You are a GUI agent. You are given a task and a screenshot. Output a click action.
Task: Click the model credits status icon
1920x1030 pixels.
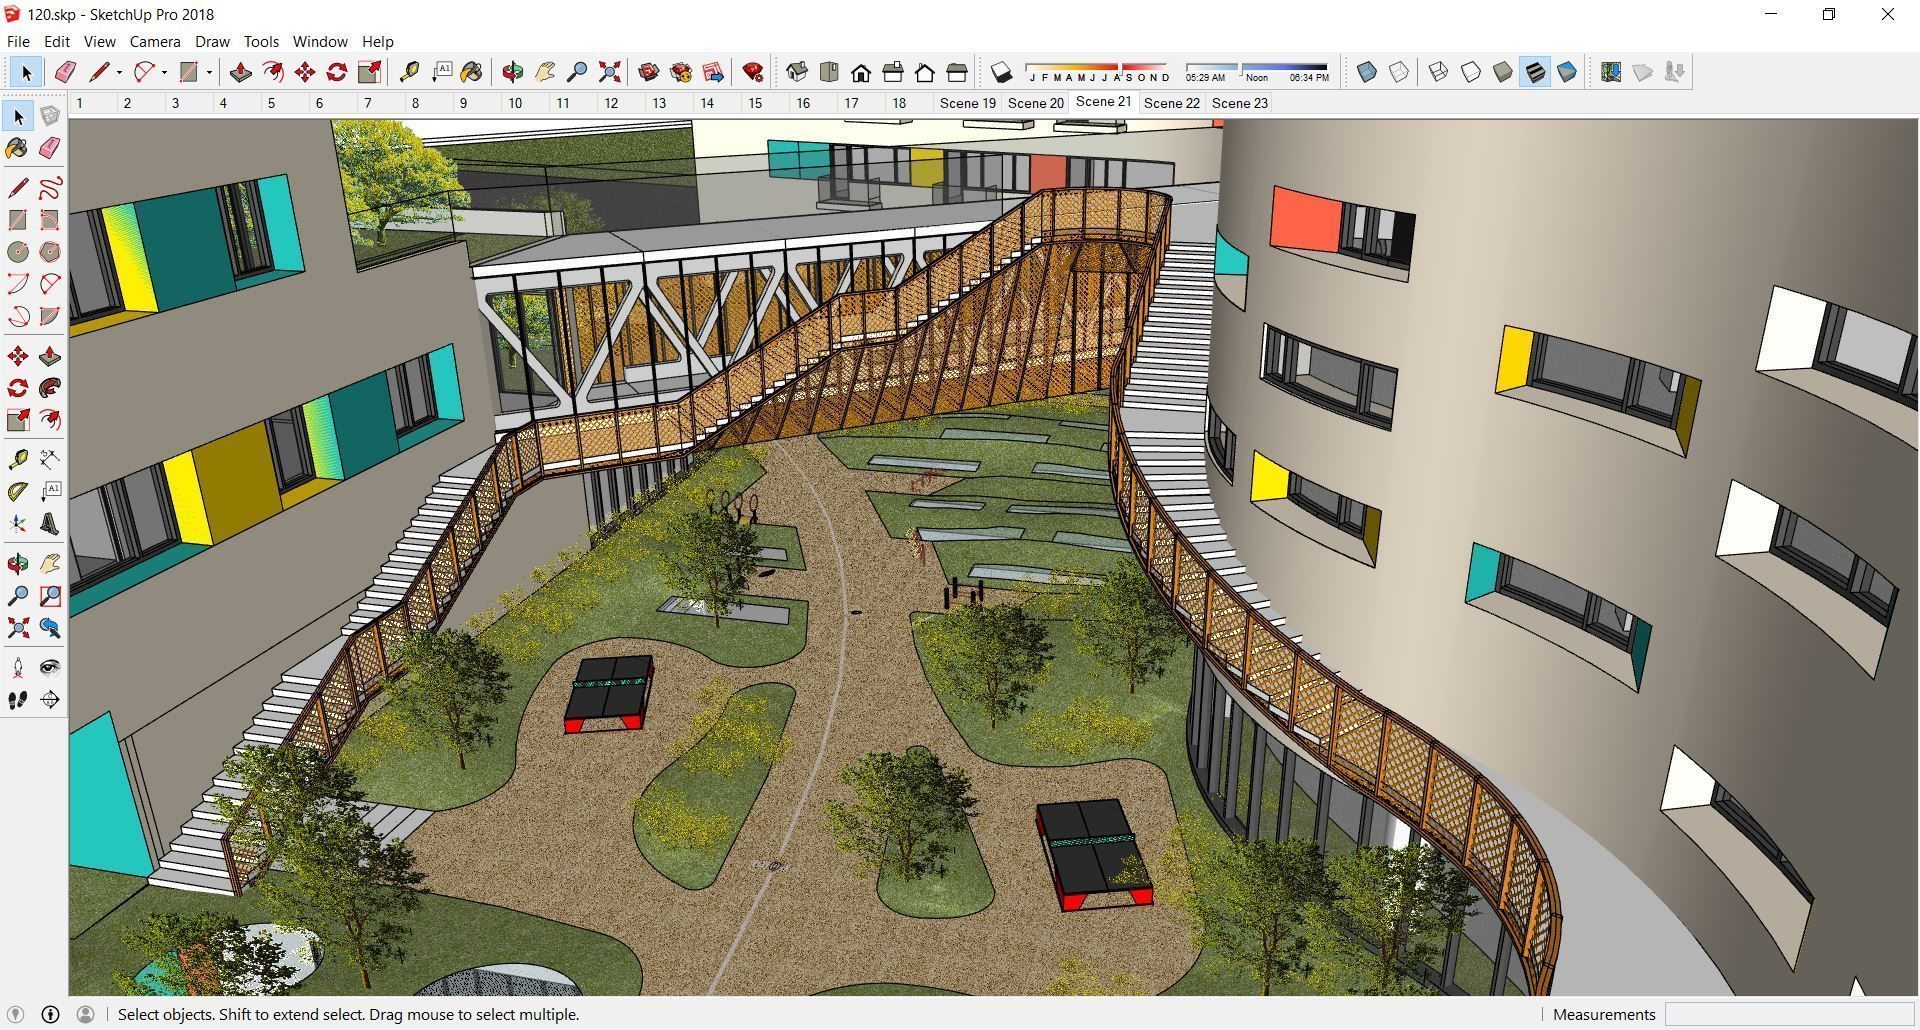pyautogui.click(x=50, y=1014)
